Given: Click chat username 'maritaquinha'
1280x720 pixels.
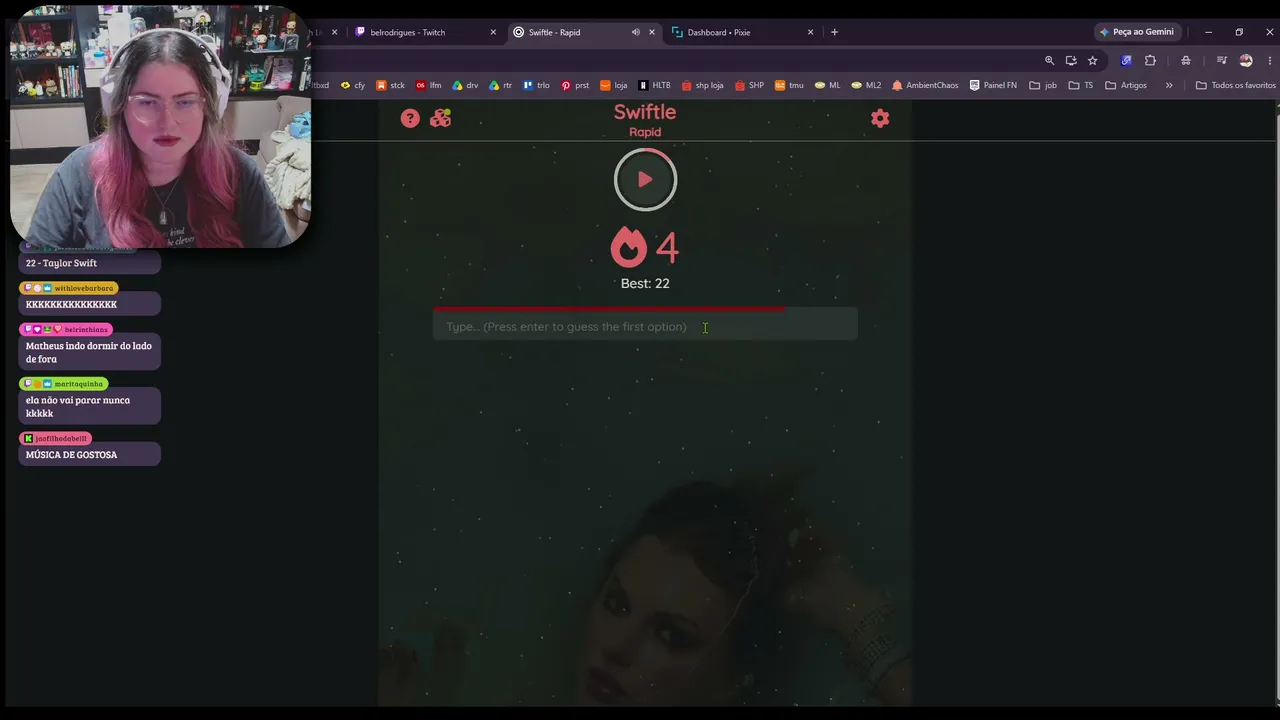Looking at the screenshot, I should click(x=79, y=384).
